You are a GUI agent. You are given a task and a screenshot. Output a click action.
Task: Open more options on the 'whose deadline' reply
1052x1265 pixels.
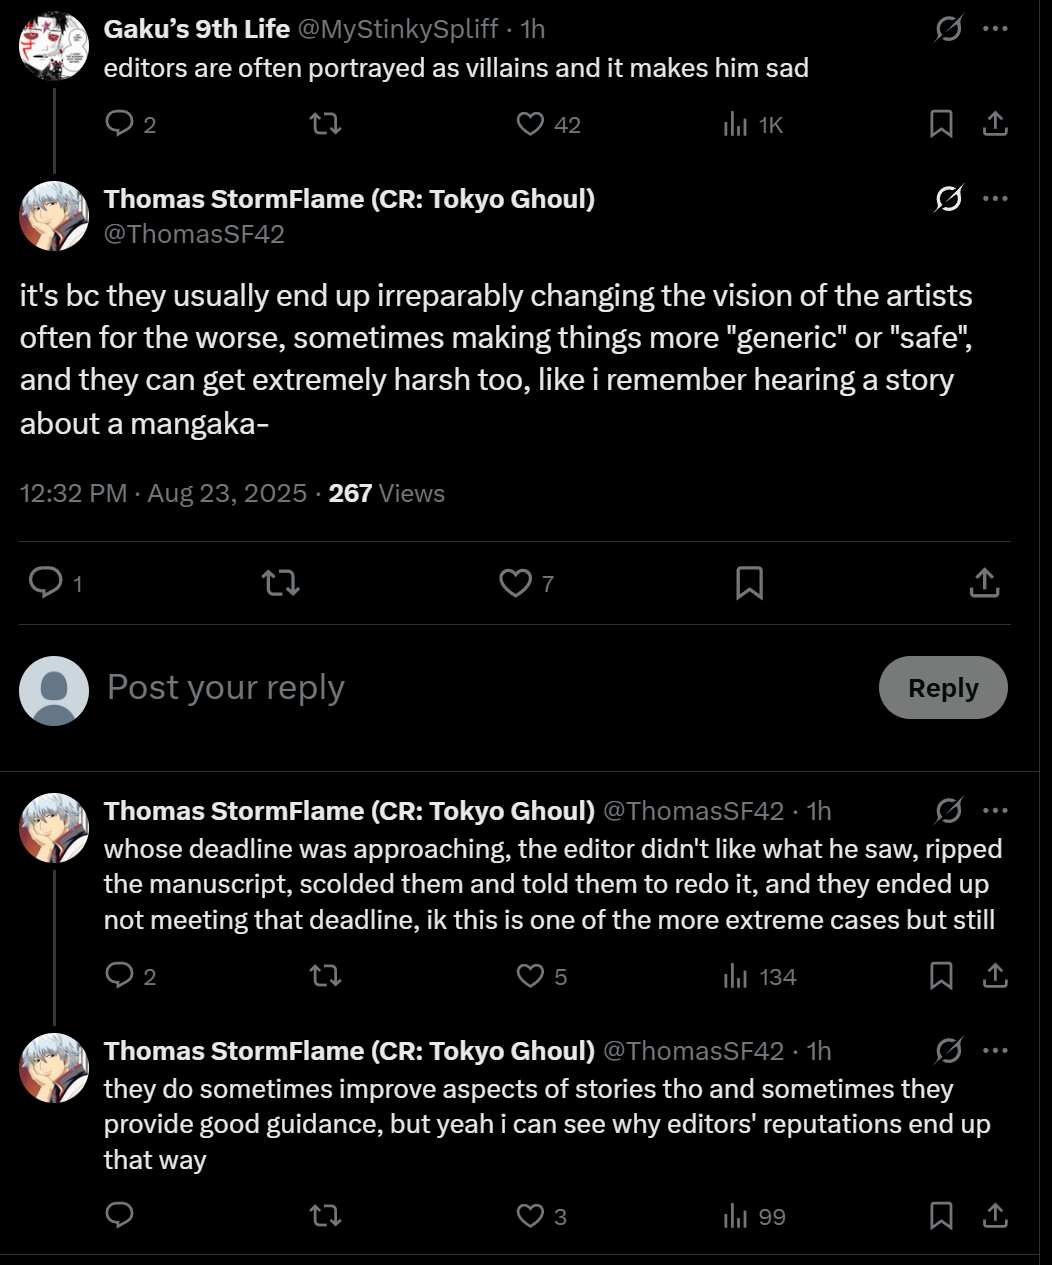click(995, 811)
